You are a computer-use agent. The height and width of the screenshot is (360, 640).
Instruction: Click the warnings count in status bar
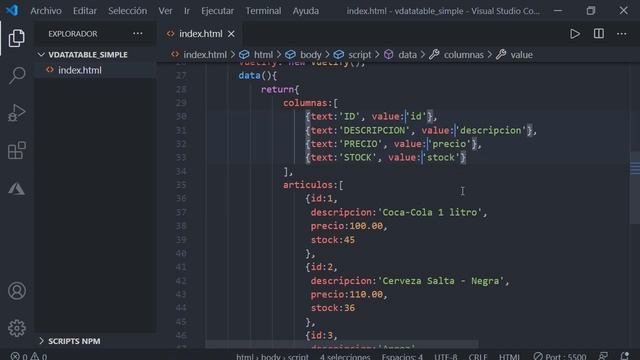pos(39,356)
